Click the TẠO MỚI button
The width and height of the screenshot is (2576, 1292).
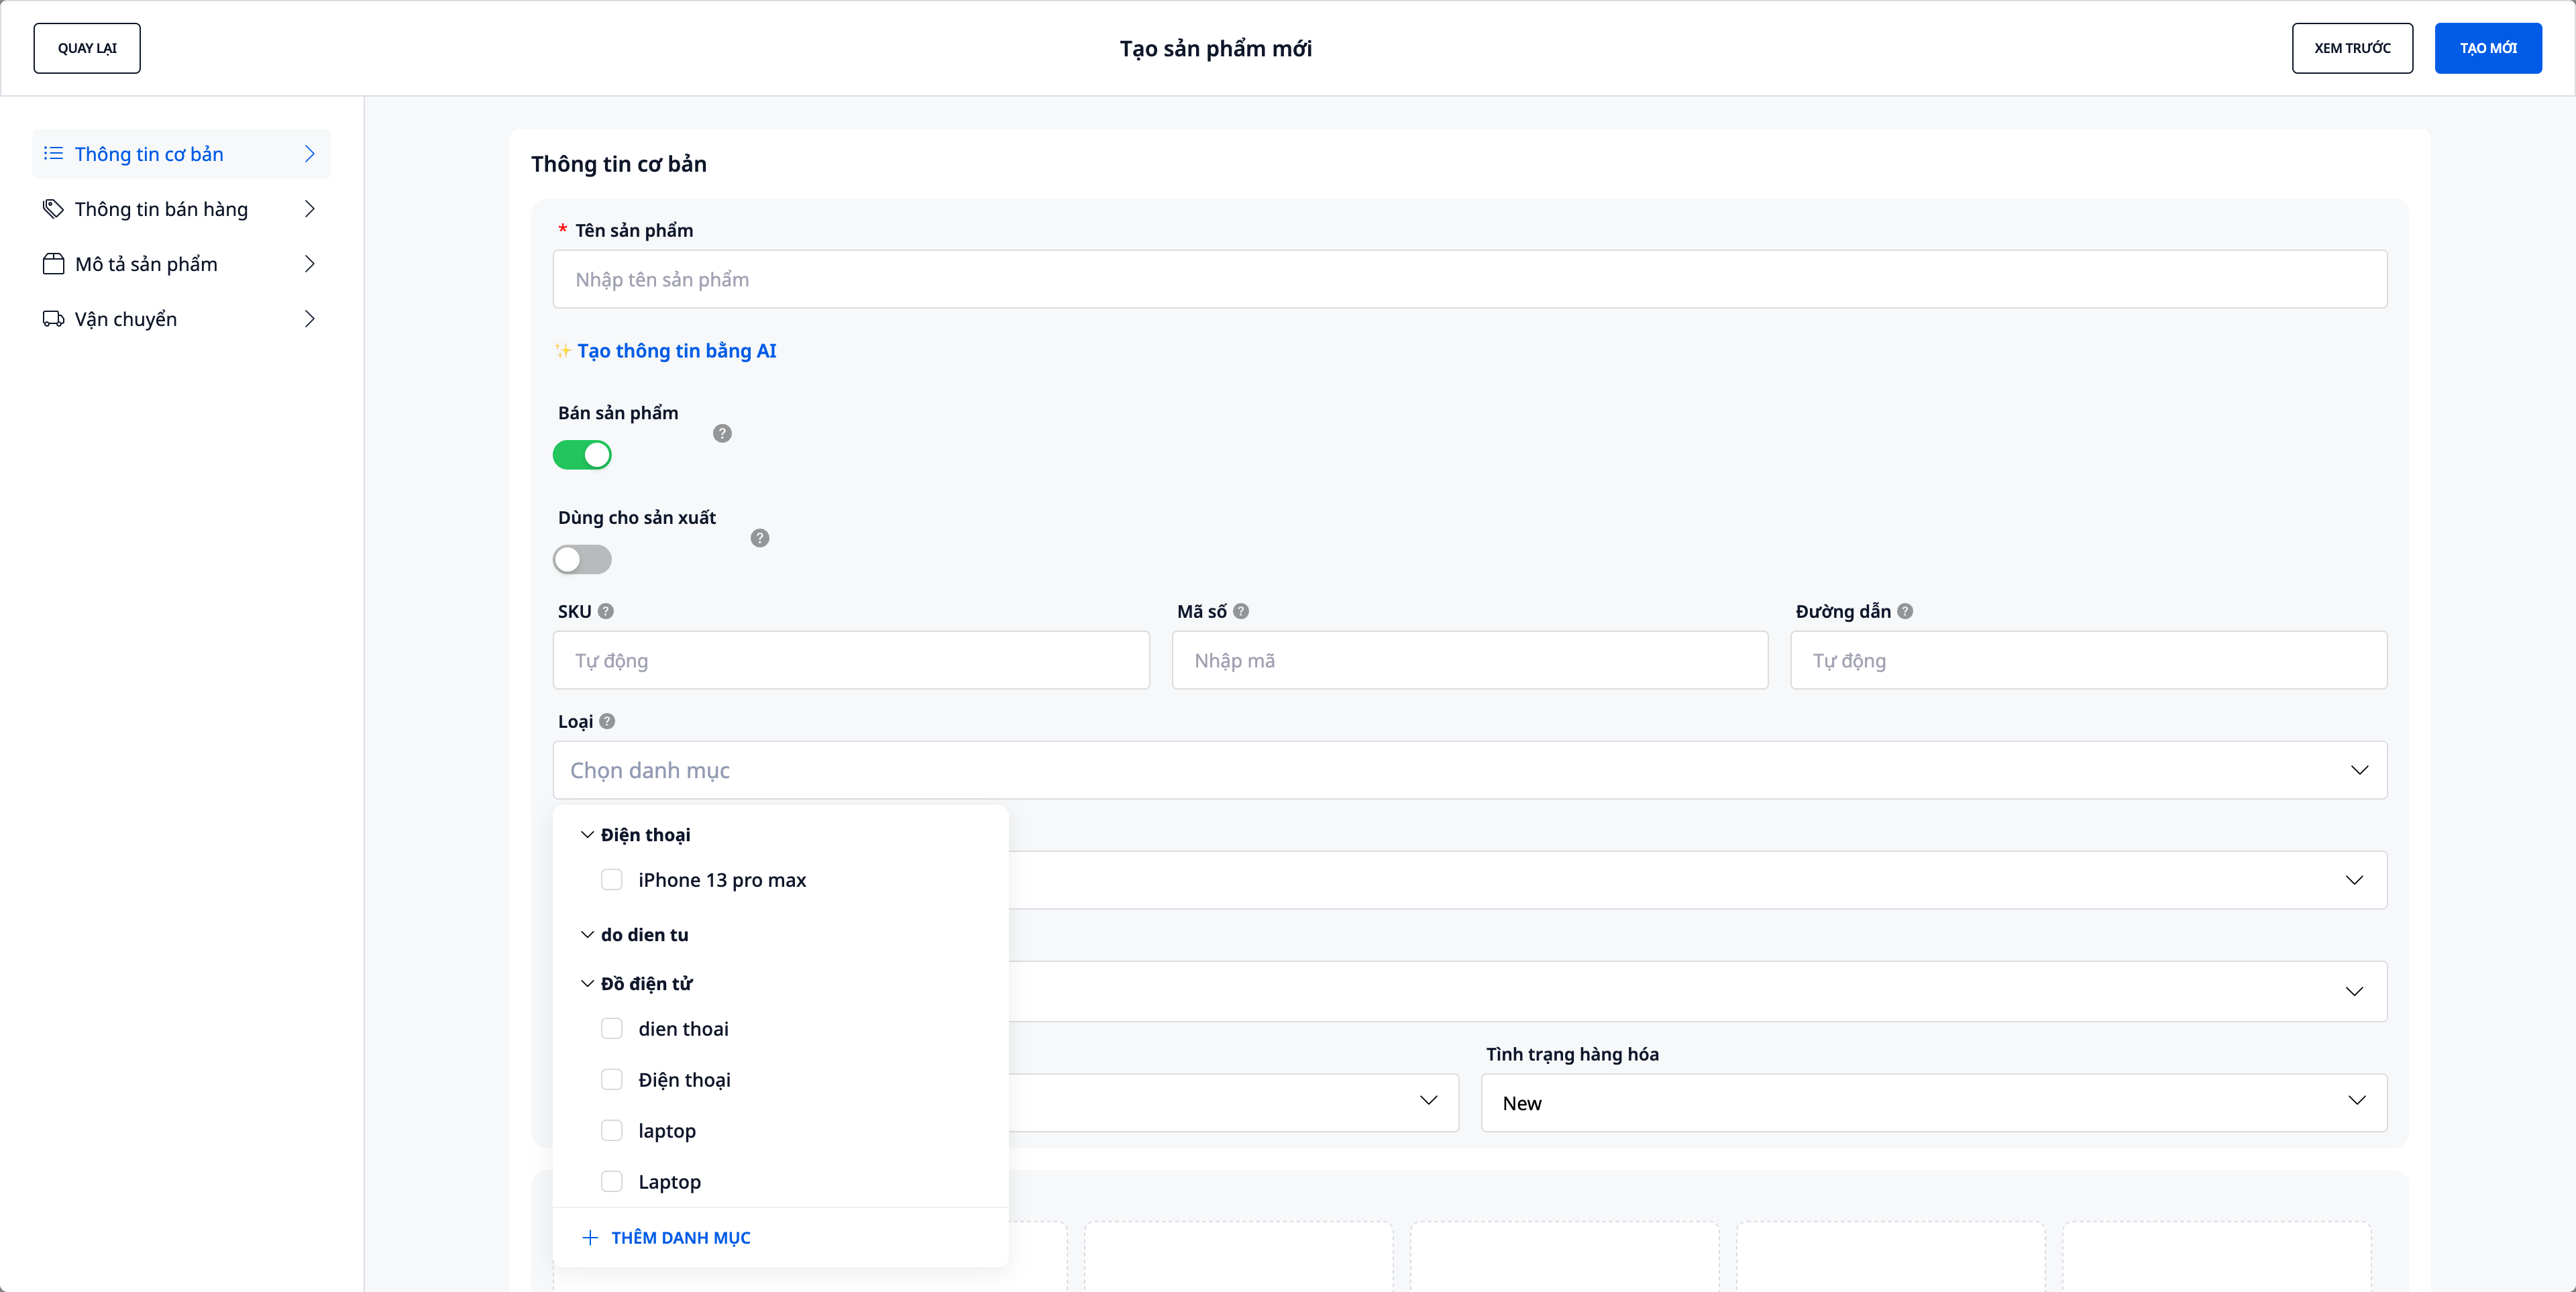point(2488,48)
